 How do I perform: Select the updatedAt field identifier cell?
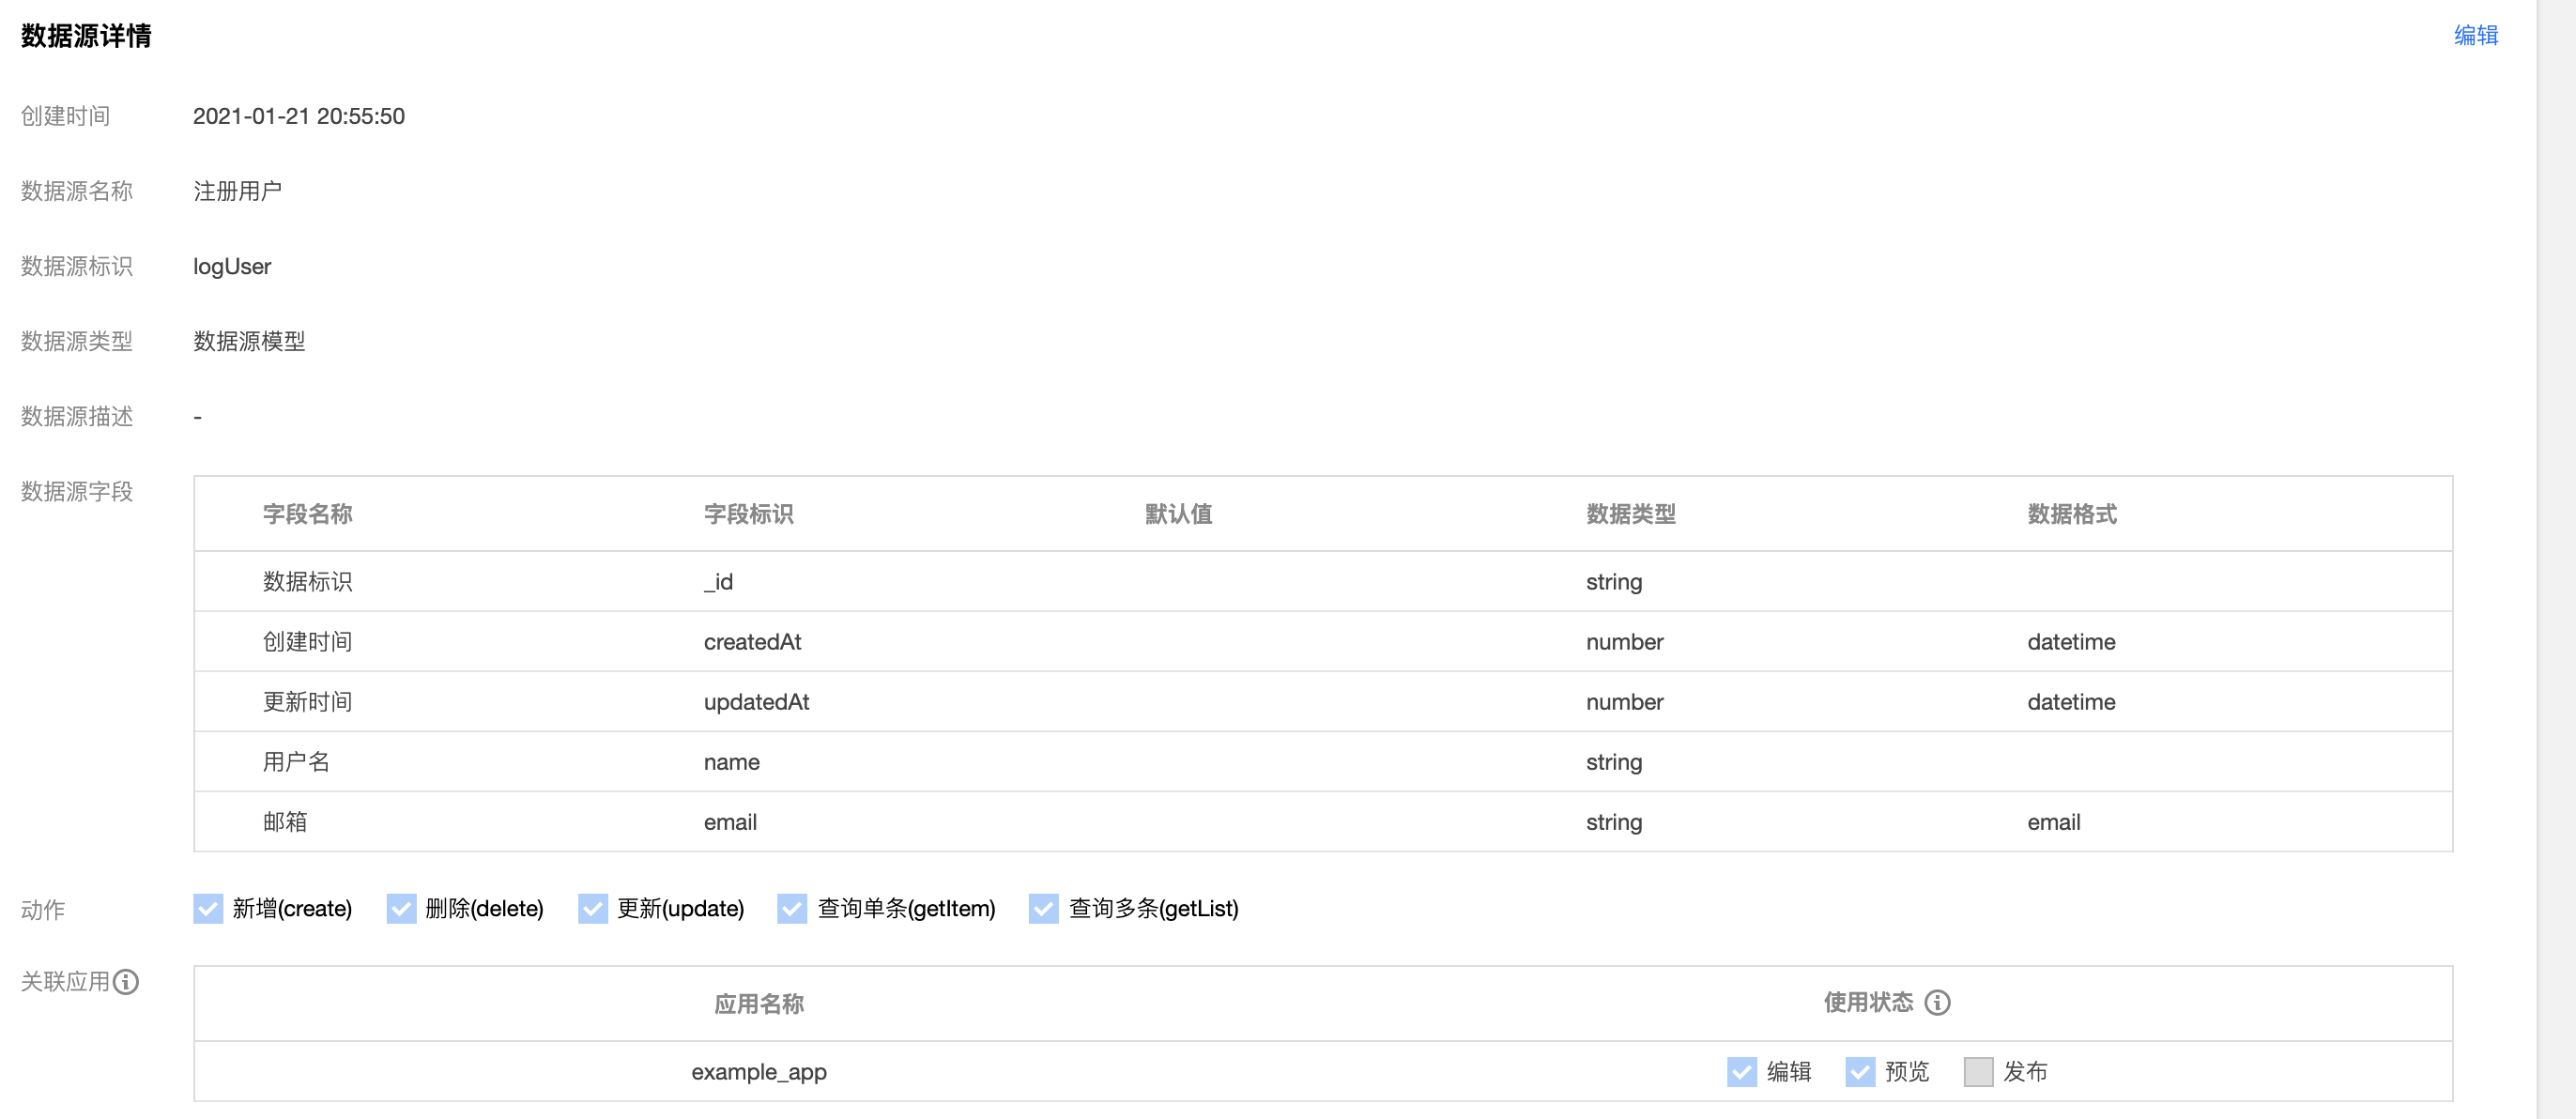[756, 702]
